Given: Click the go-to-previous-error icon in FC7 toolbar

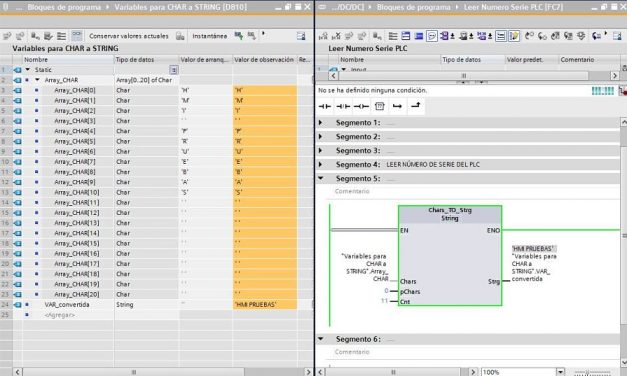Looking at the screenshot, I should click(x=529, y=36).
